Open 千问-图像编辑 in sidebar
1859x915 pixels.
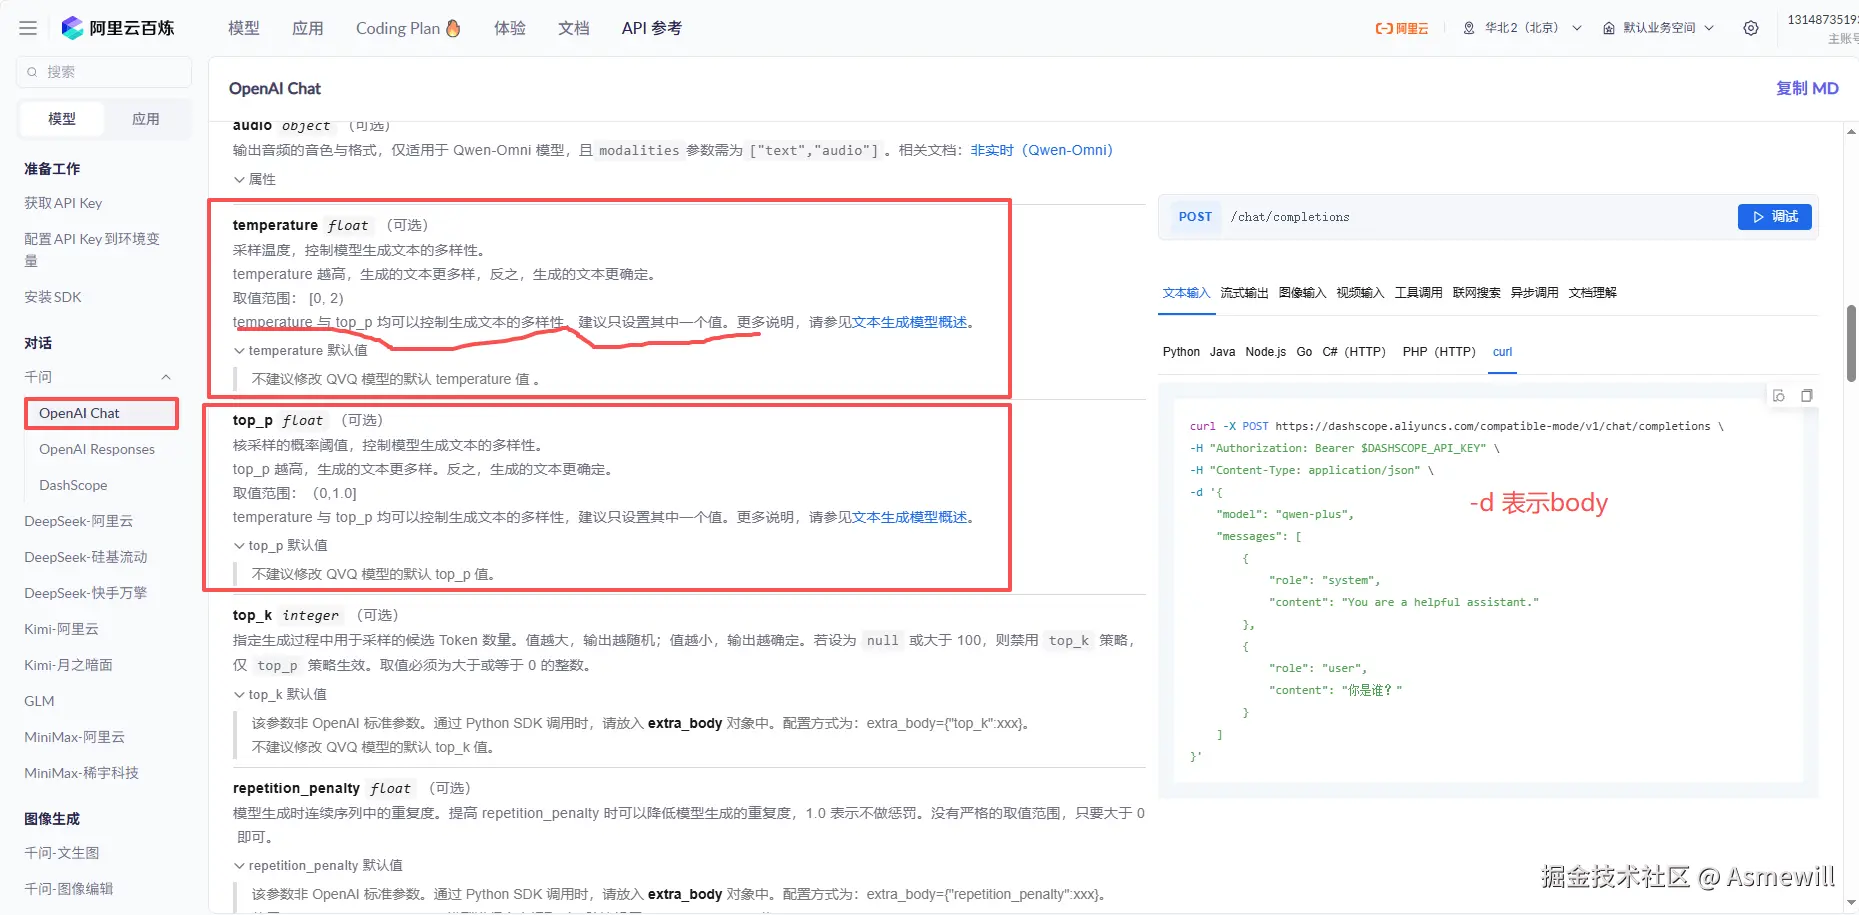pos(69,889)
